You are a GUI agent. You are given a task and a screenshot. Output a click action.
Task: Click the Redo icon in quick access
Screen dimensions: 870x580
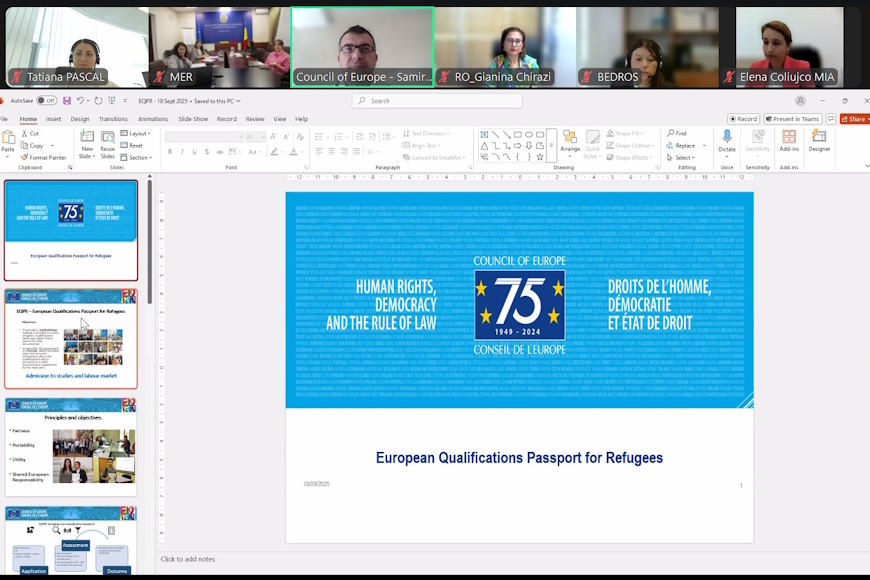[x=98, y=100]
